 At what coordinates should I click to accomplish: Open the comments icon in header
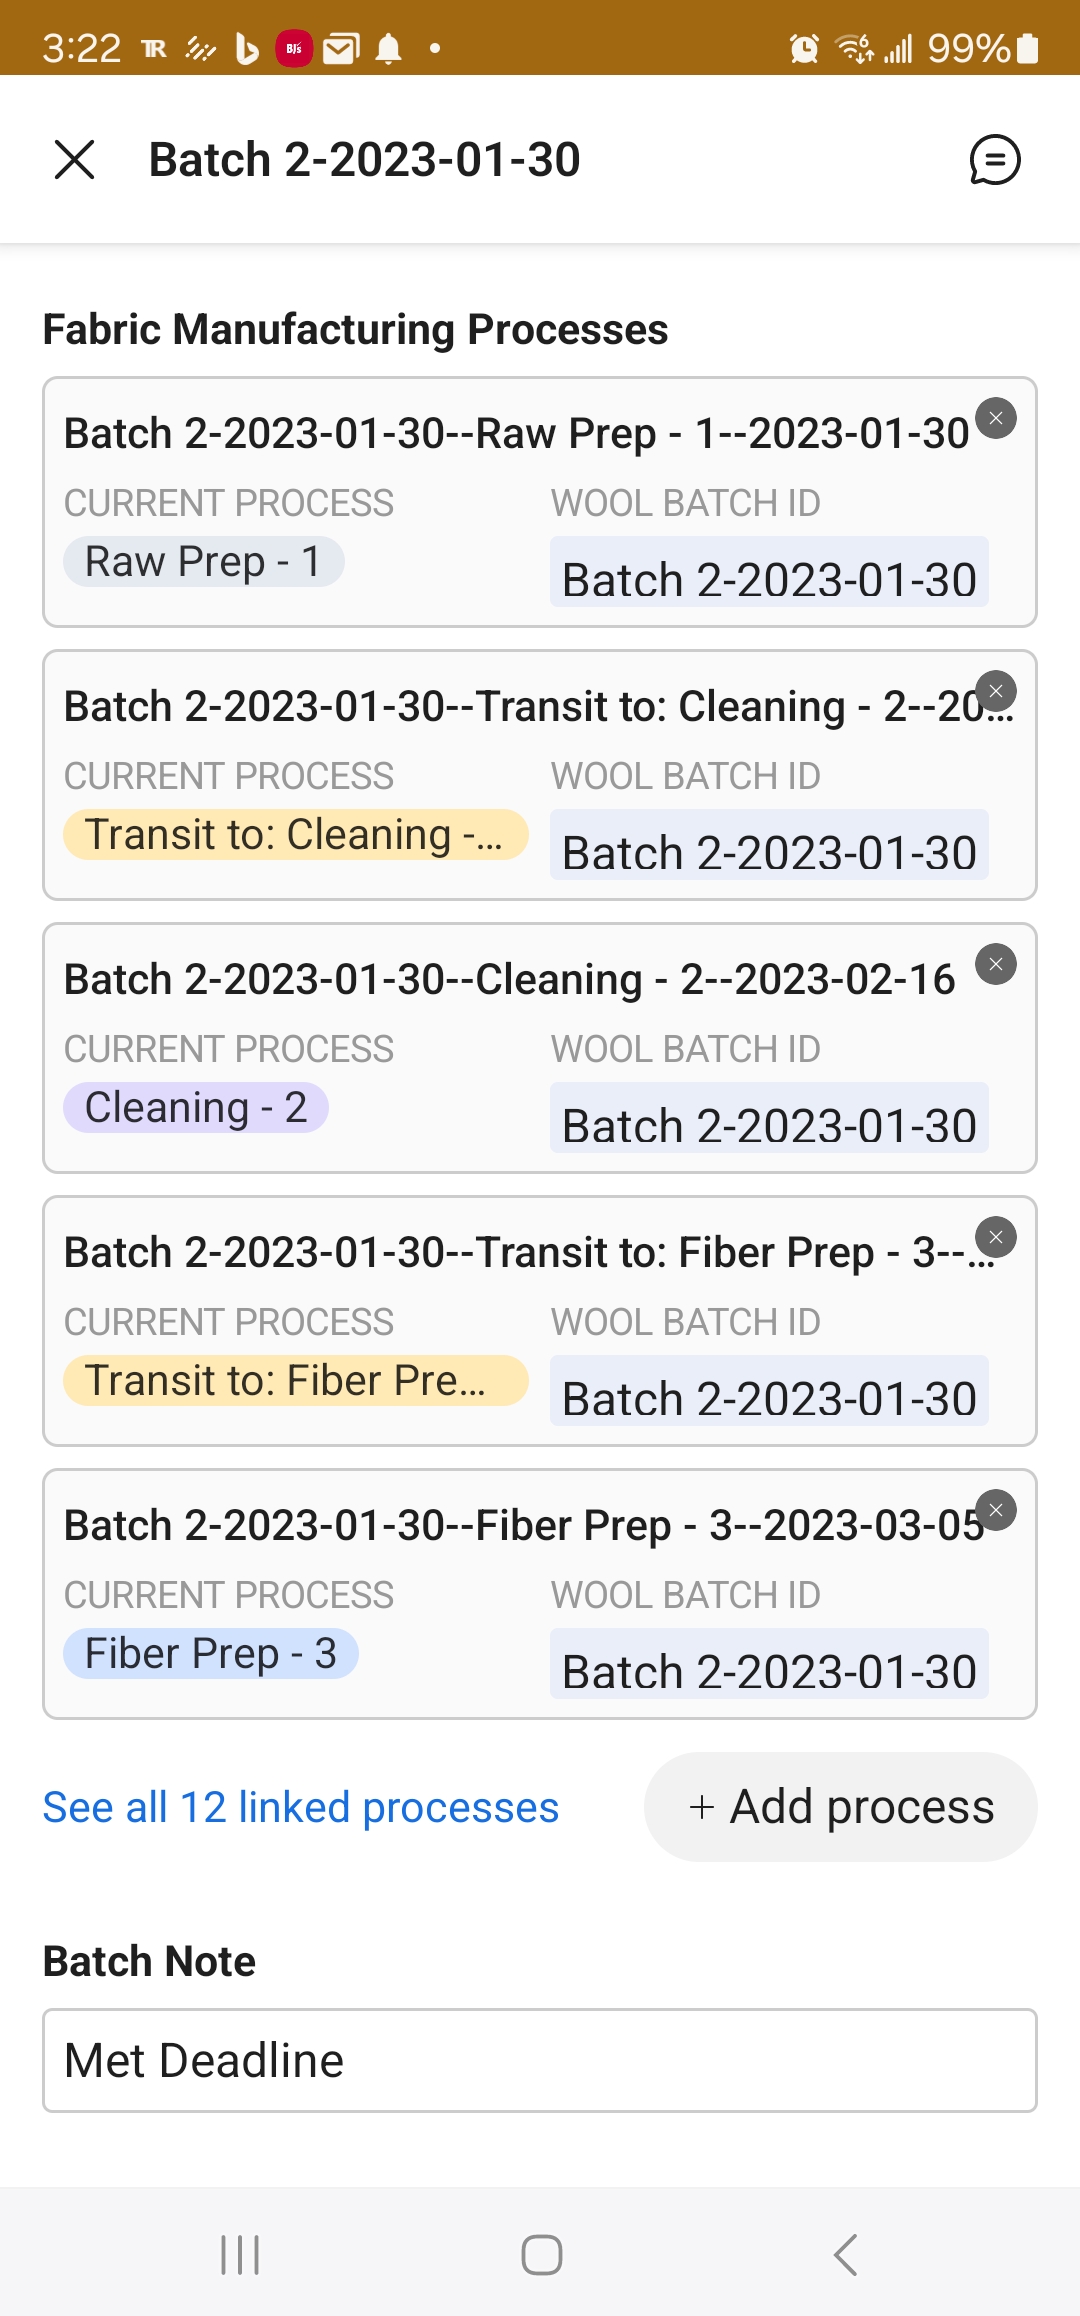click(994, 160)
